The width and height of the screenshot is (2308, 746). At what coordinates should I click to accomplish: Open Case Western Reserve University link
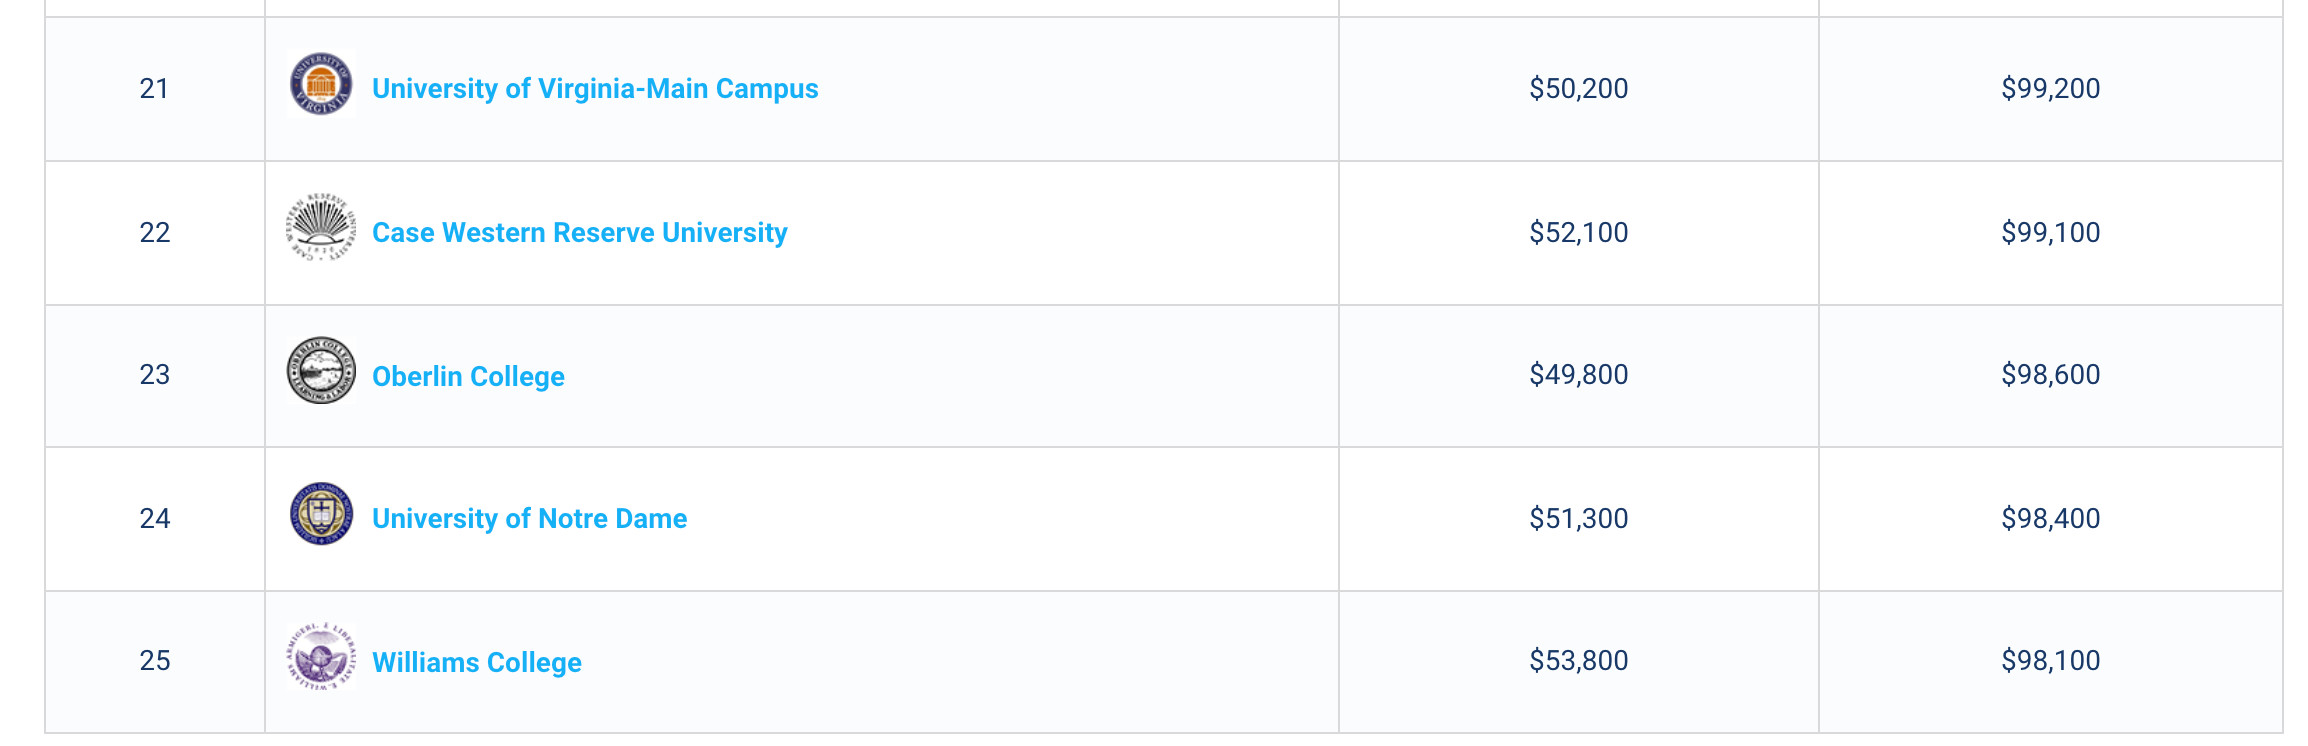pyautogui.click(x=580, y=232)
